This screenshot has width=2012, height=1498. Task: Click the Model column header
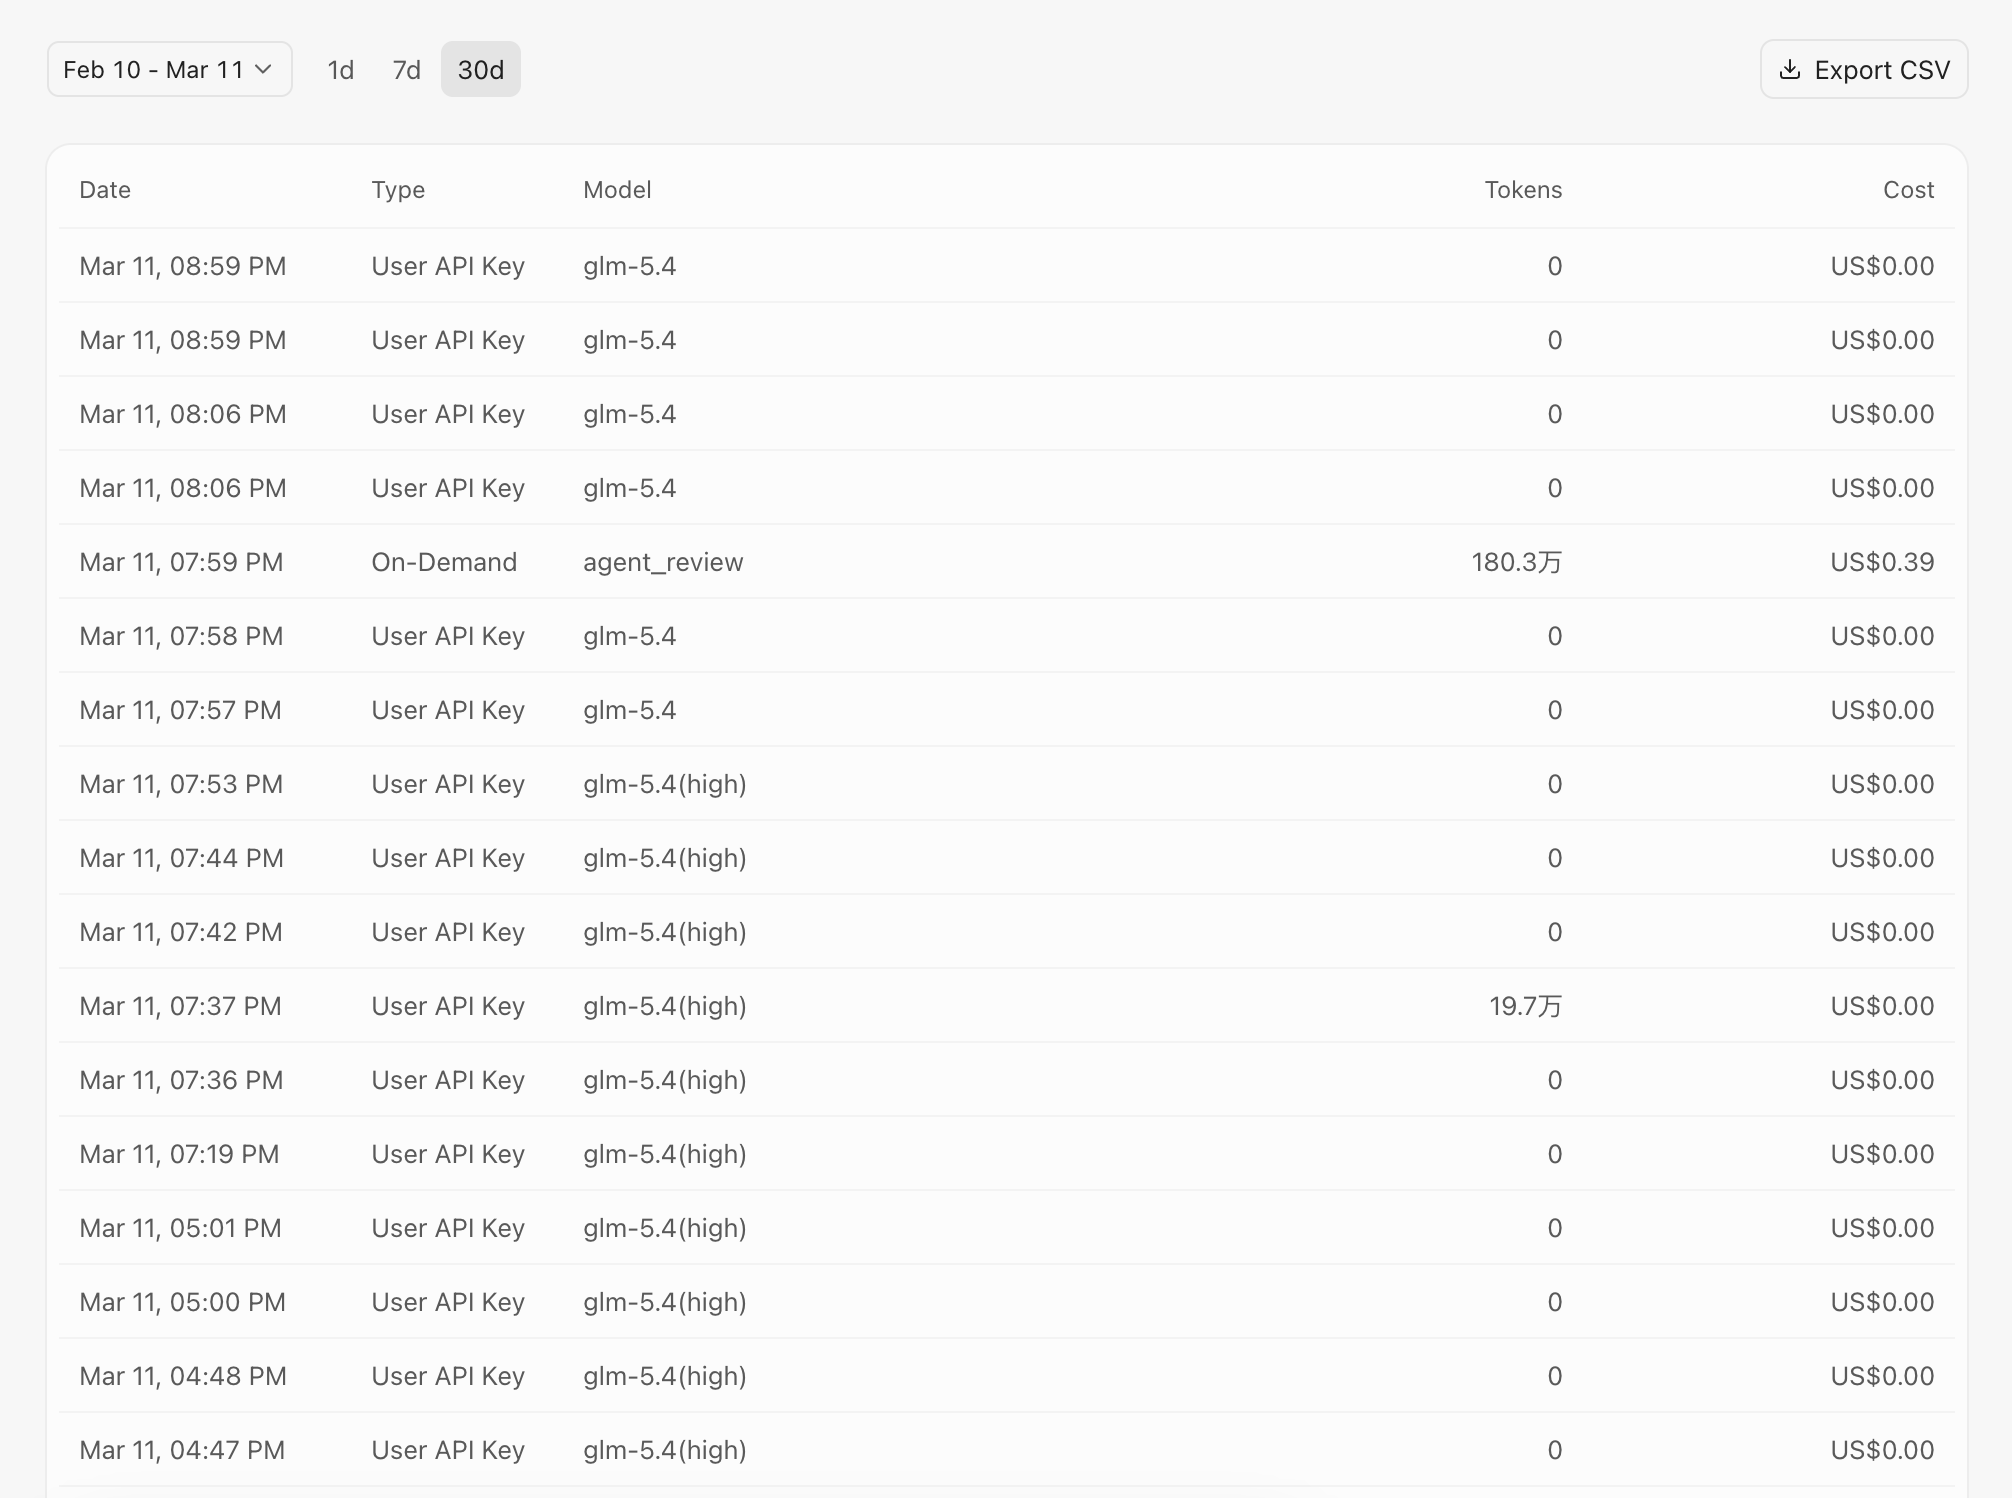point(617,190)
